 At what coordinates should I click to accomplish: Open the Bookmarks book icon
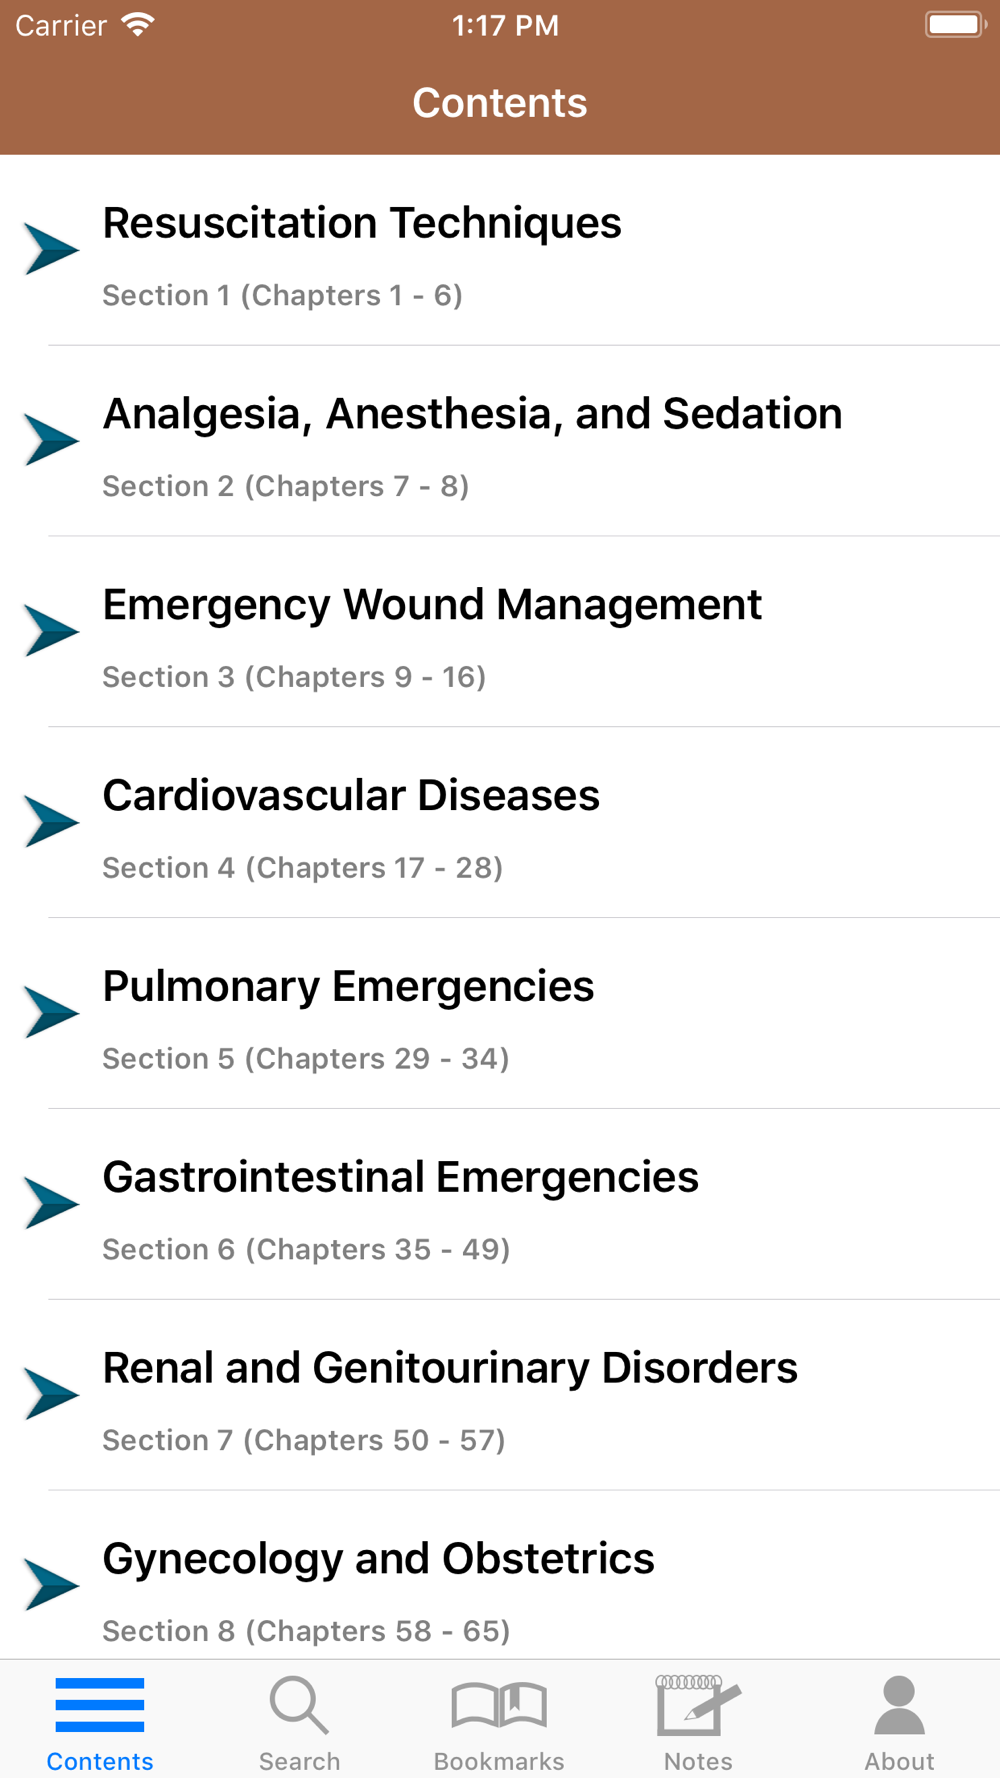pyautogui.click(x=499, y=1706)
